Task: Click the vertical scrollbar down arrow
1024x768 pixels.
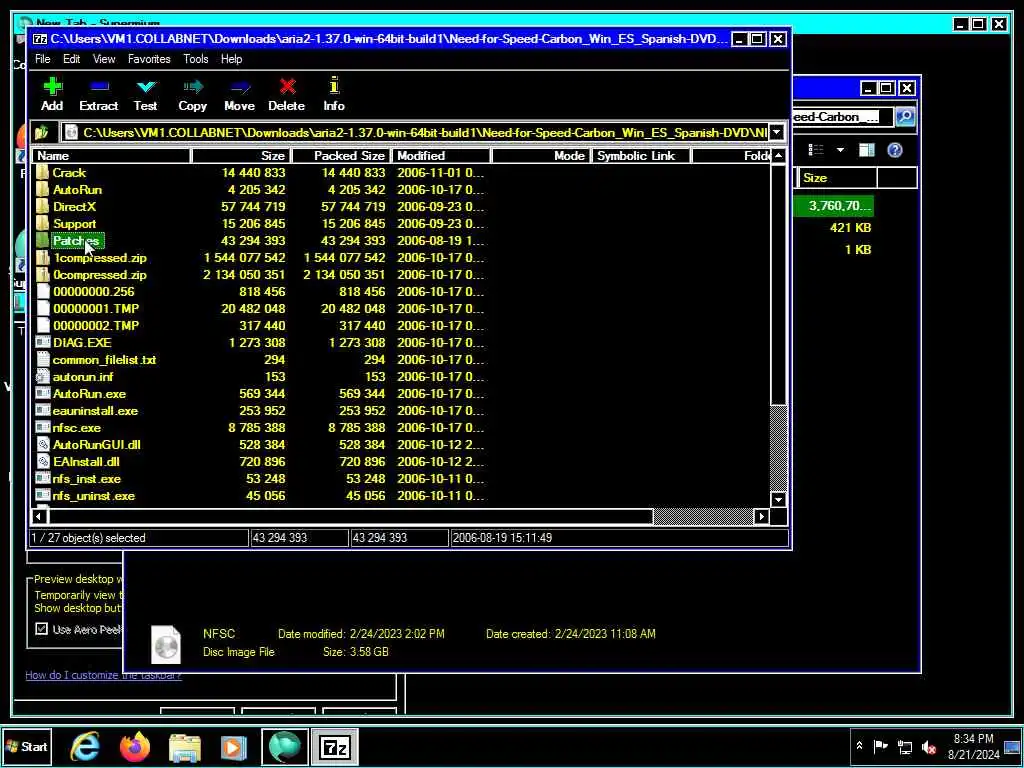Action: click(x=778, y=500)
